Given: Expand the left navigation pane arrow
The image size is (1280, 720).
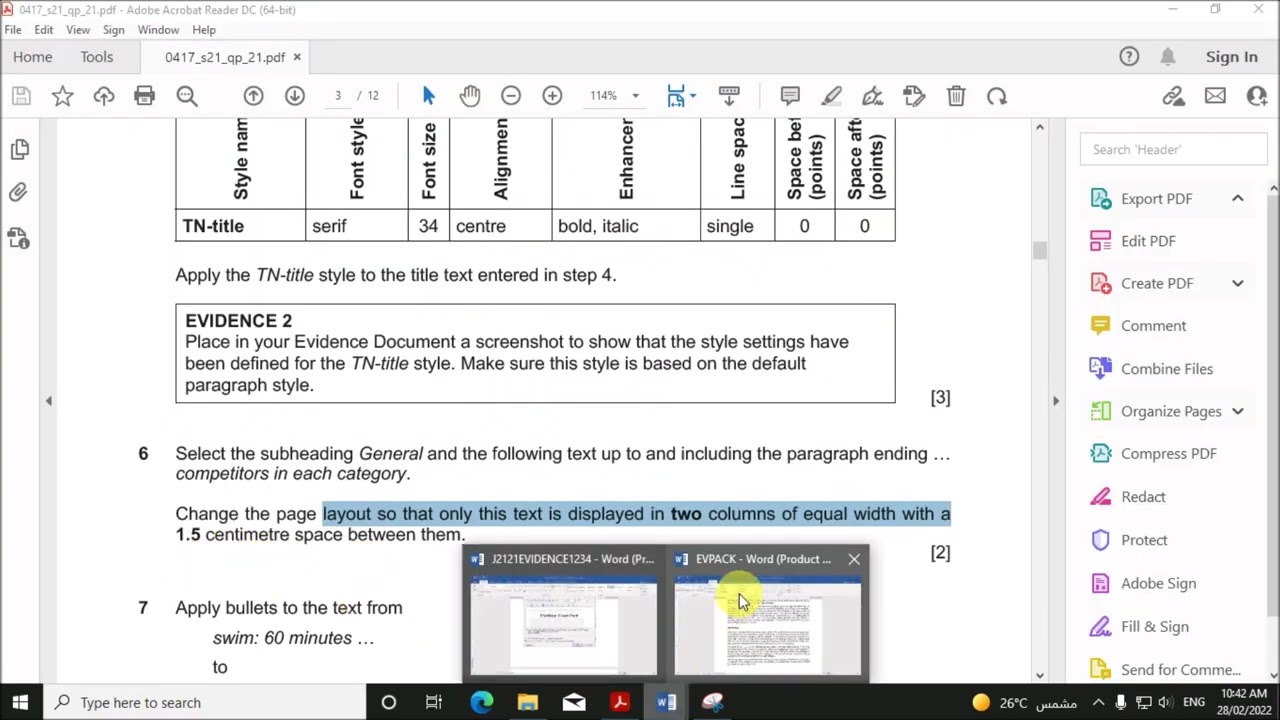Looking at the screenshot, I should point(48,401).
